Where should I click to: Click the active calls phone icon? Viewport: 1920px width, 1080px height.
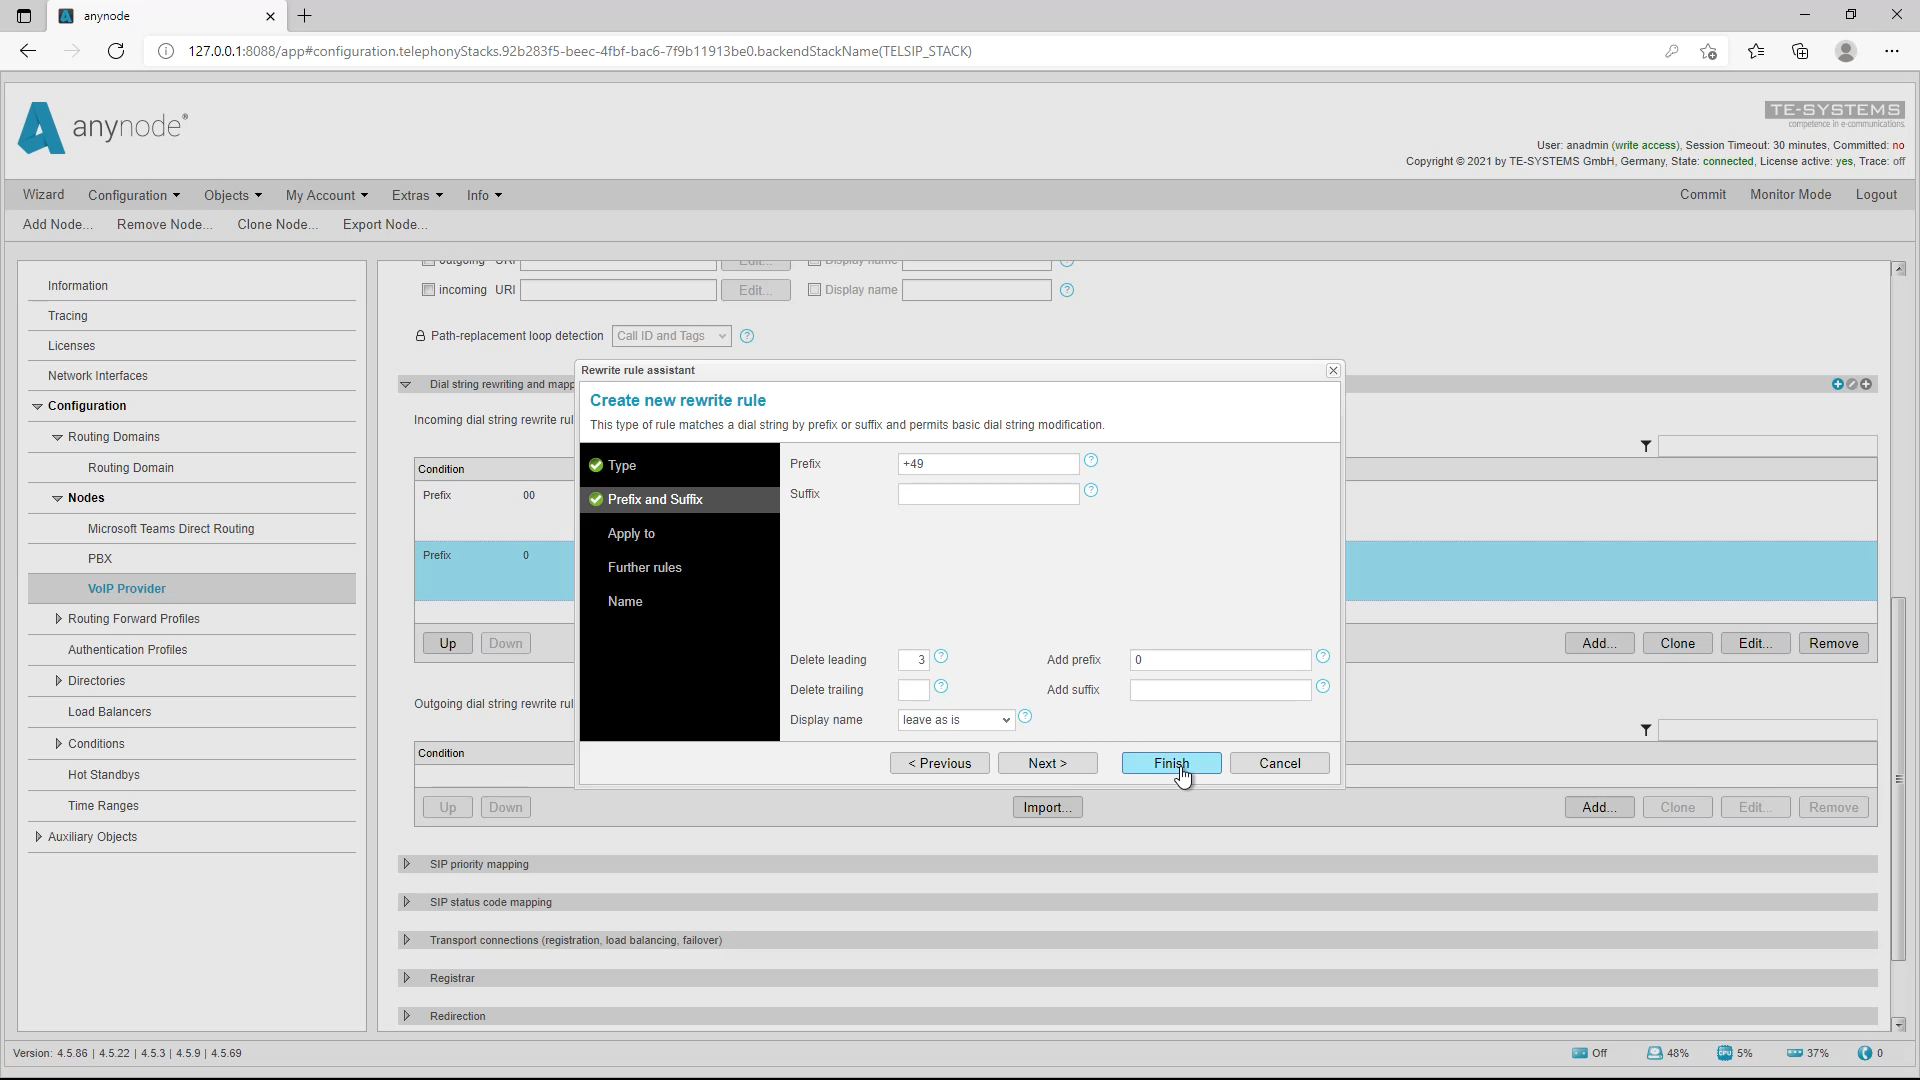point(1865,1053)
